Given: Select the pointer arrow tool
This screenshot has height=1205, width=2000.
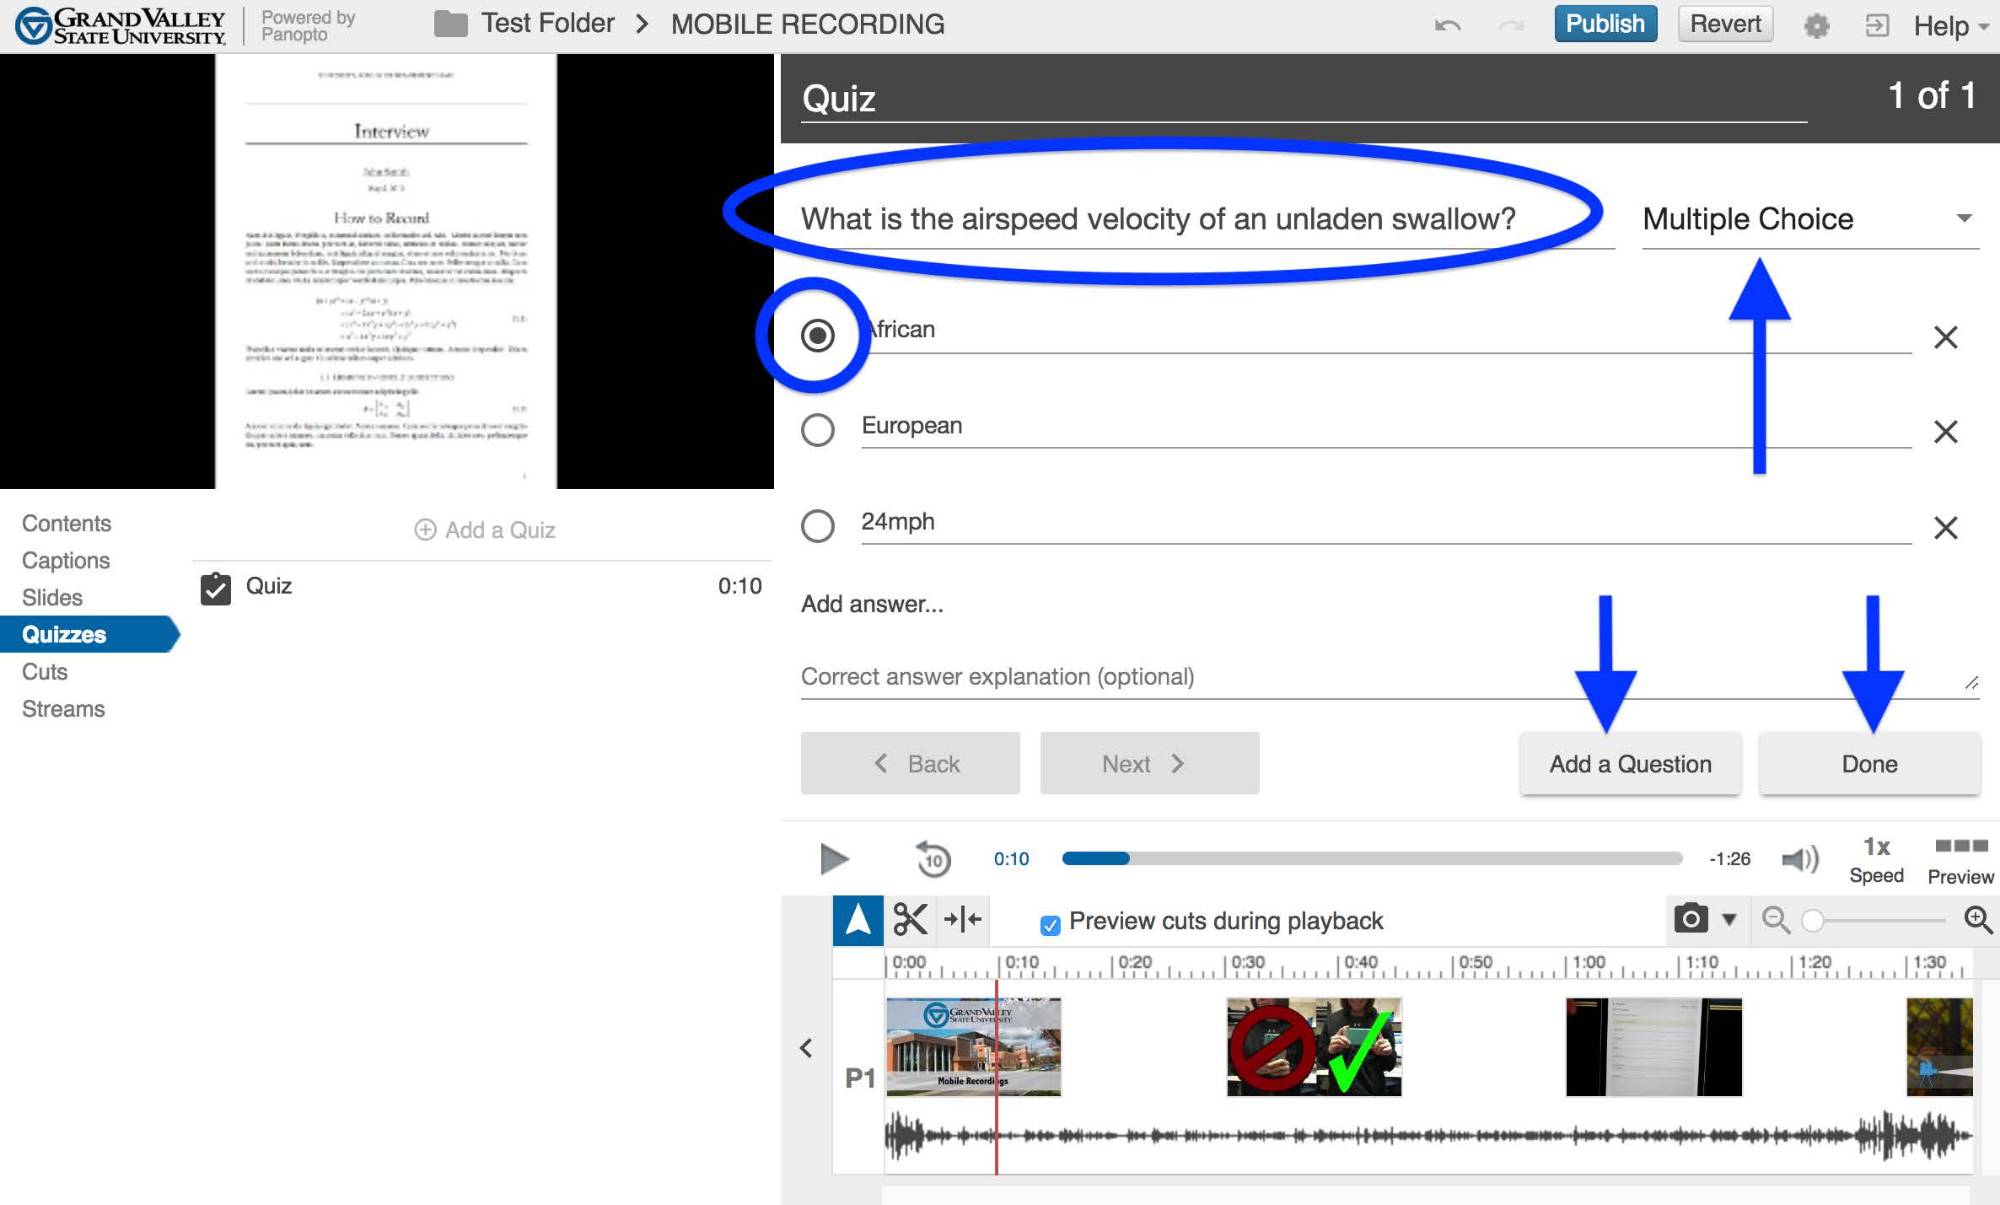Looking at the screenshot, I should pyautogui.click(x=858, y=919).
